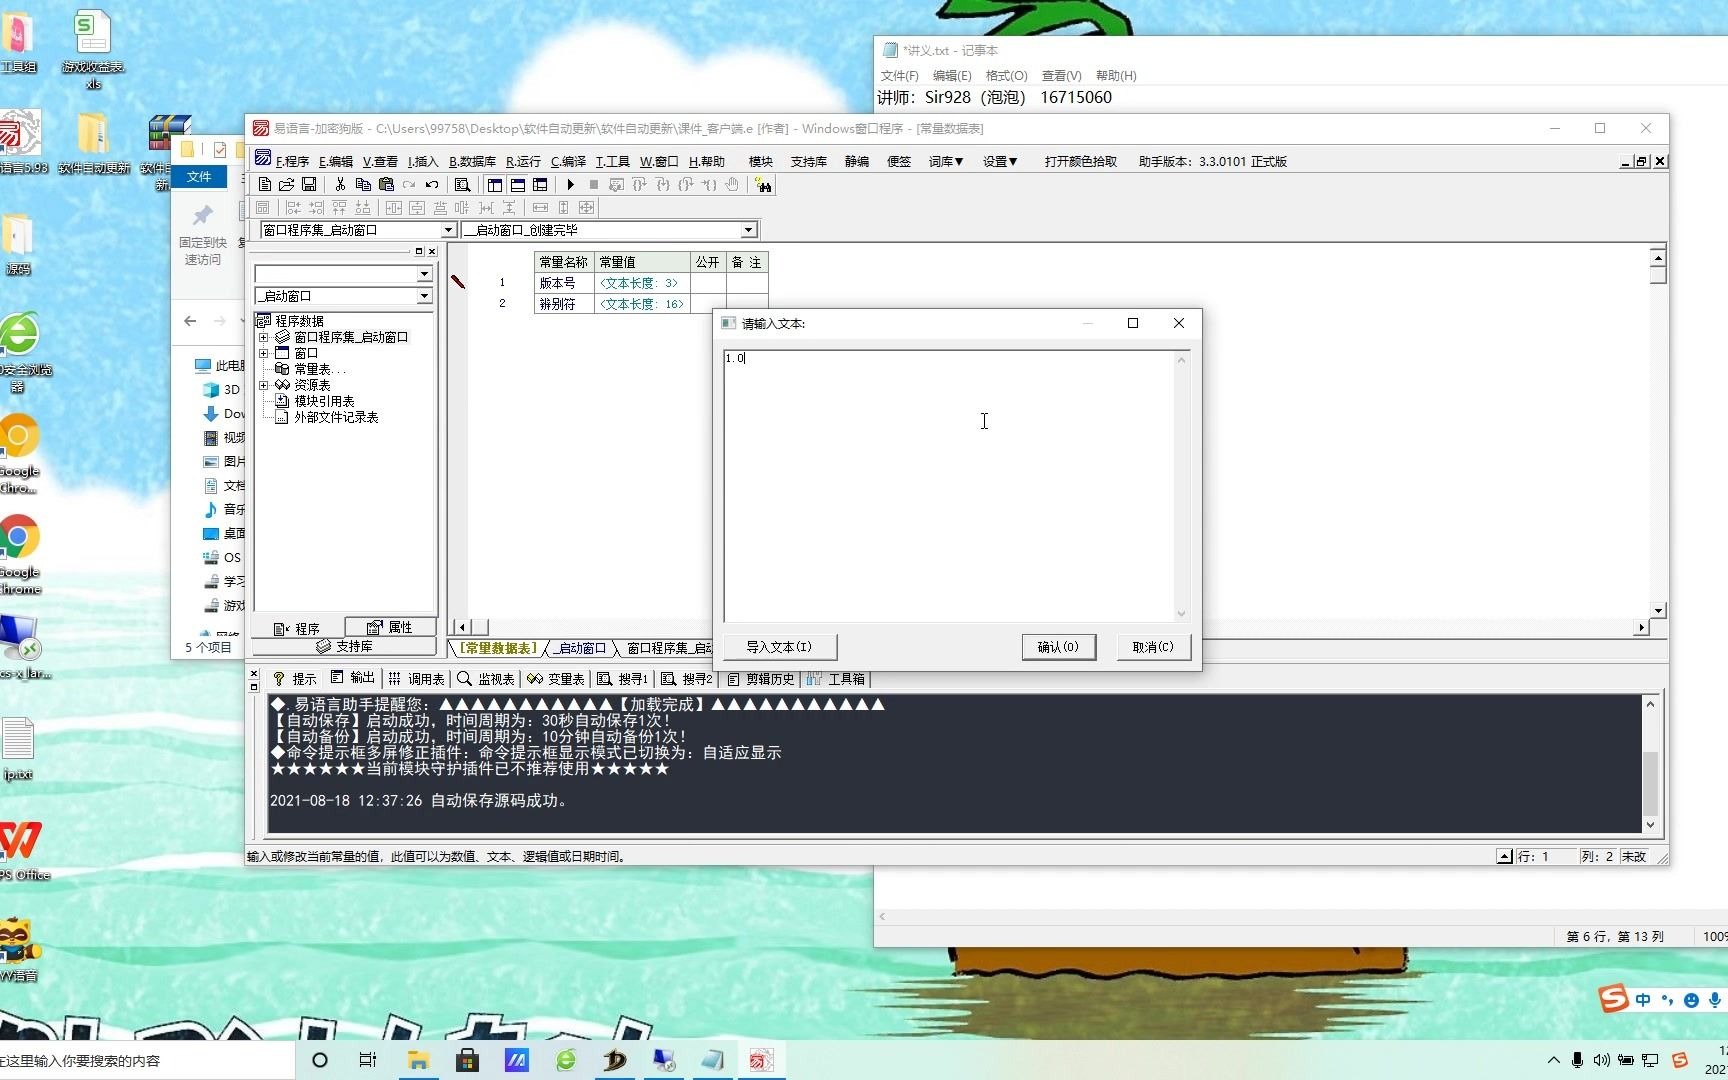Open the C.编译 menu
Image resolution: width=1728 pixels, height=1080 pixels.
(568, 161)
